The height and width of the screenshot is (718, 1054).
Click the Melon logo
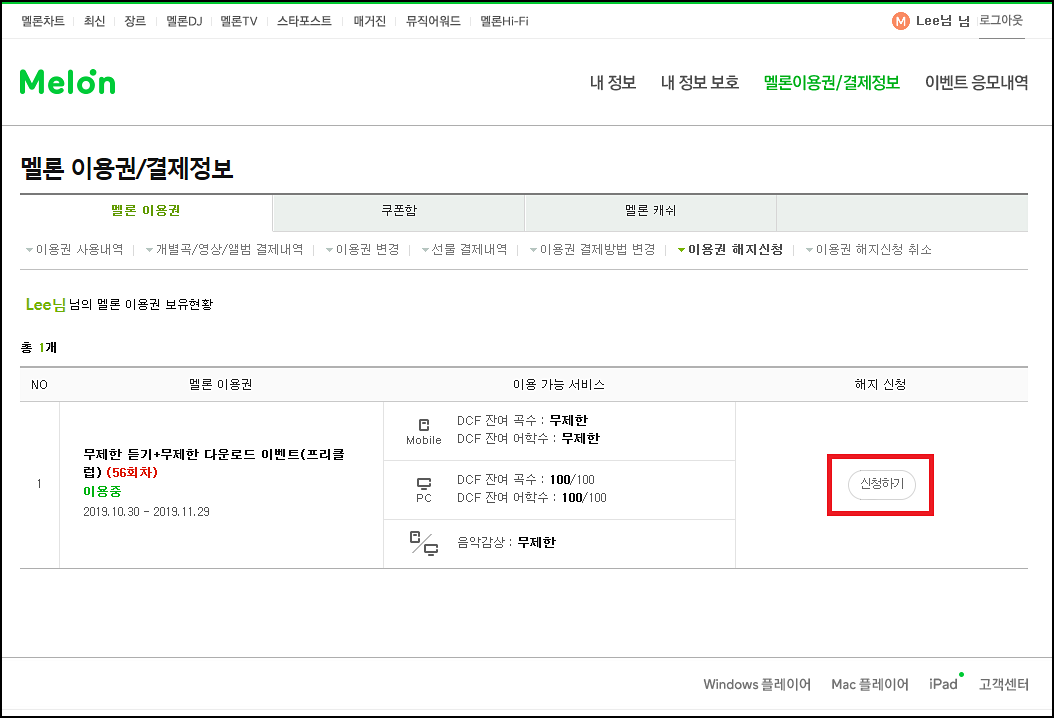pyautogui.click(x=67, y=81)
